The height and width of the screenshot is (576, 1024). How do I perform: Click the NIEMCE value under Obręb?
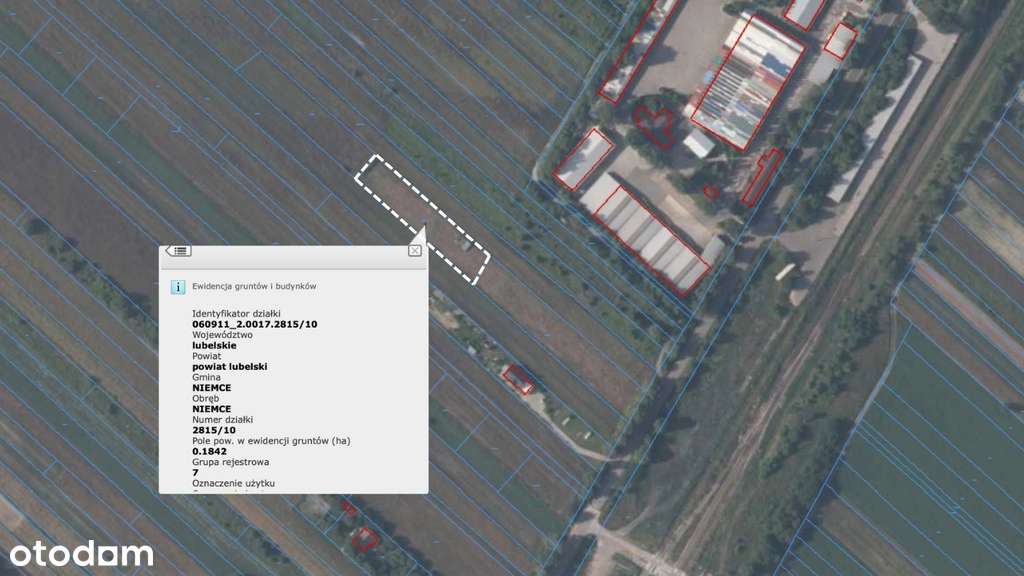coord(212,409)
